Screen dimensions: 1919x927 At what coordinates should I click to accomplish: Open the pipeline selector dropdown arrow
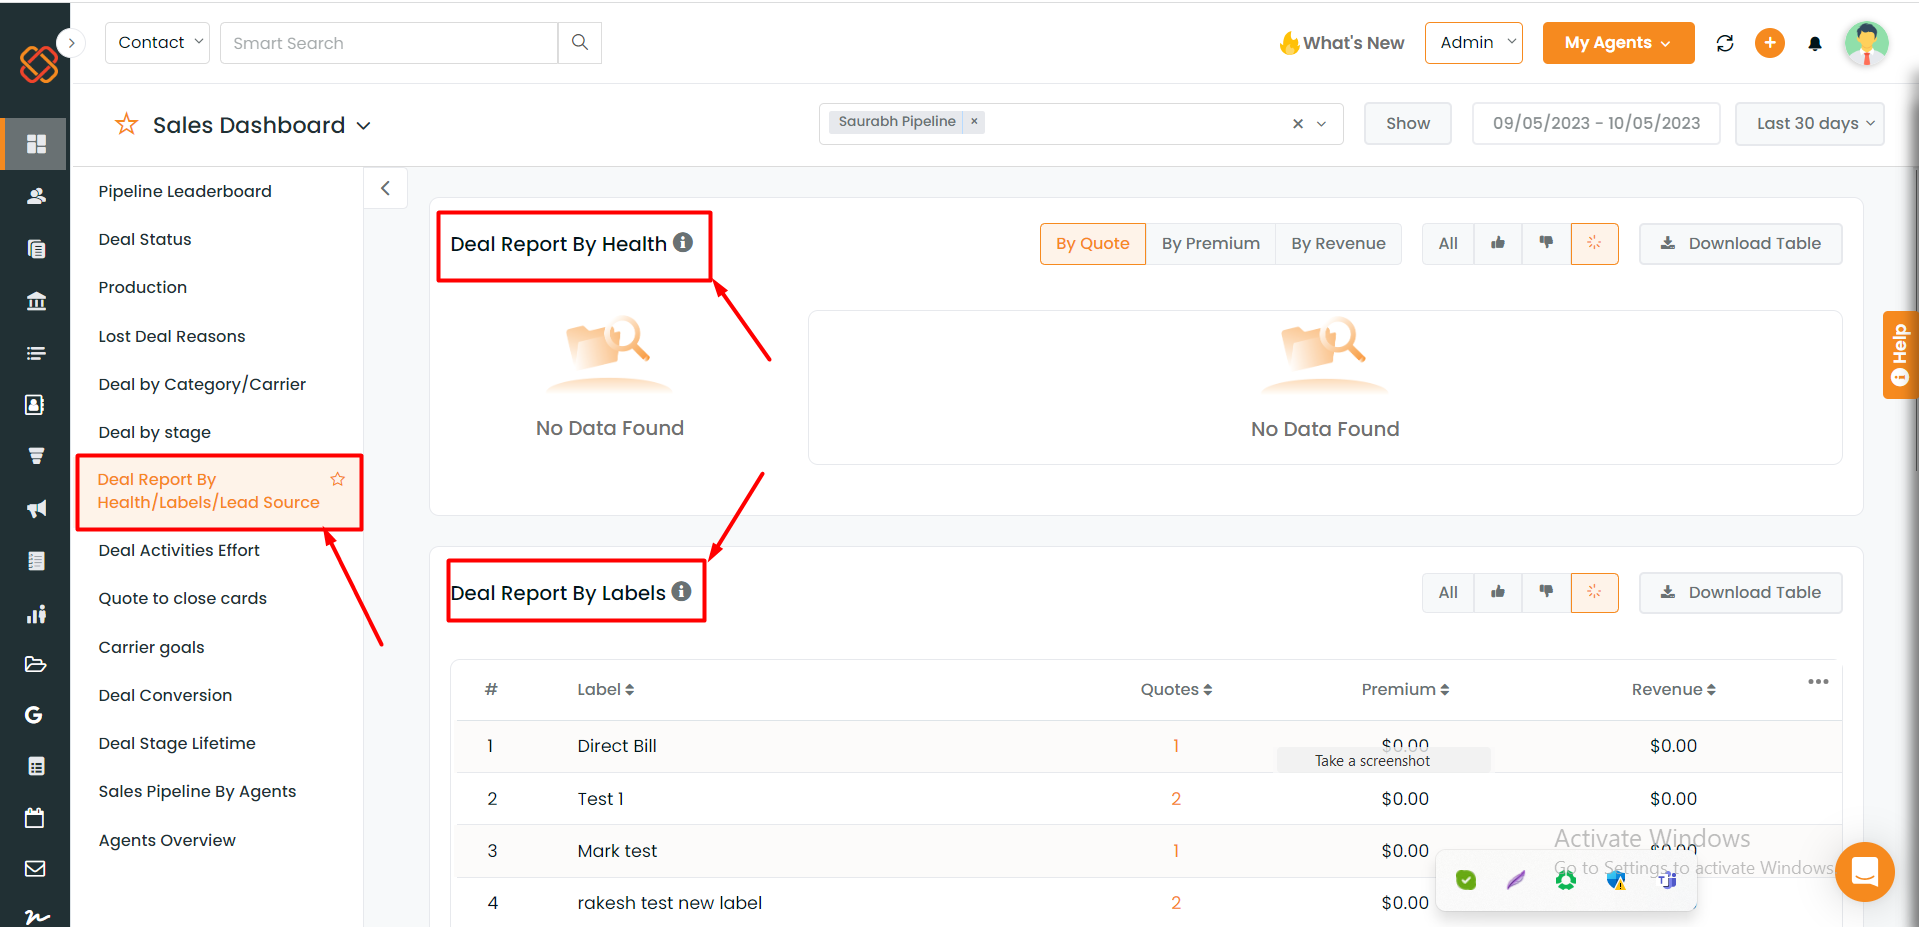pos(1321,124)
